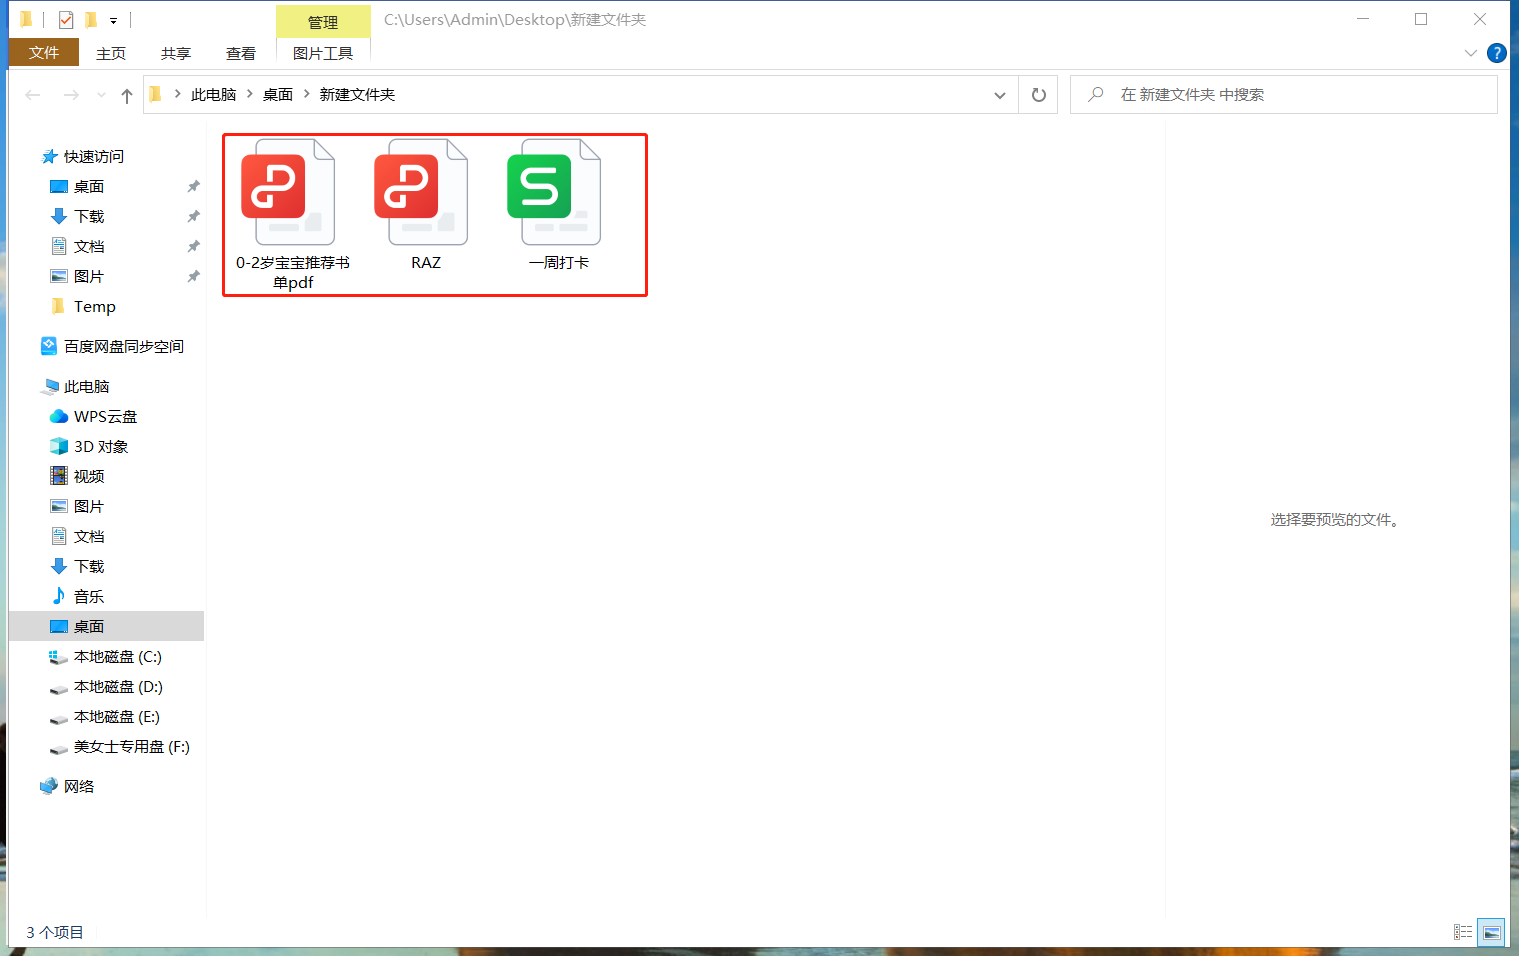The height and width of the screenshot is (956, 1519).
Task: Navigate up one folder level
Action: 126,94
